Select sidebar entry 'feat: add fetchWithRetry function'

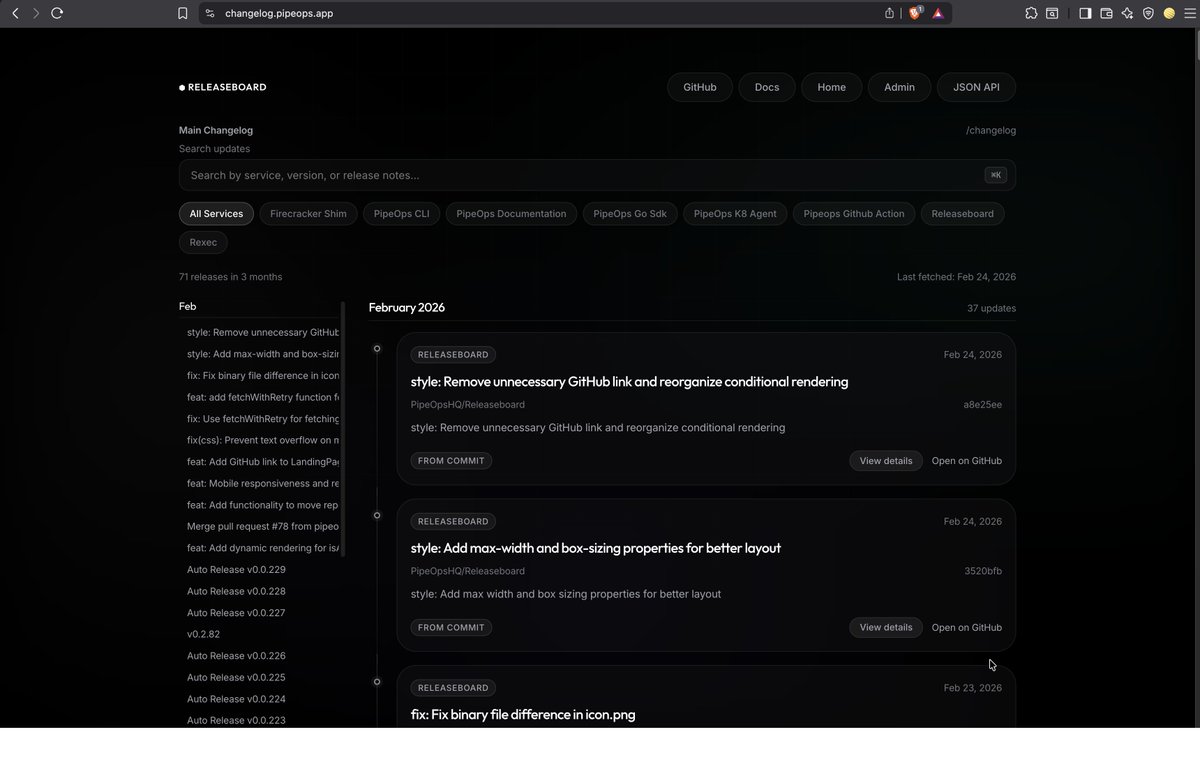point(263,397)
